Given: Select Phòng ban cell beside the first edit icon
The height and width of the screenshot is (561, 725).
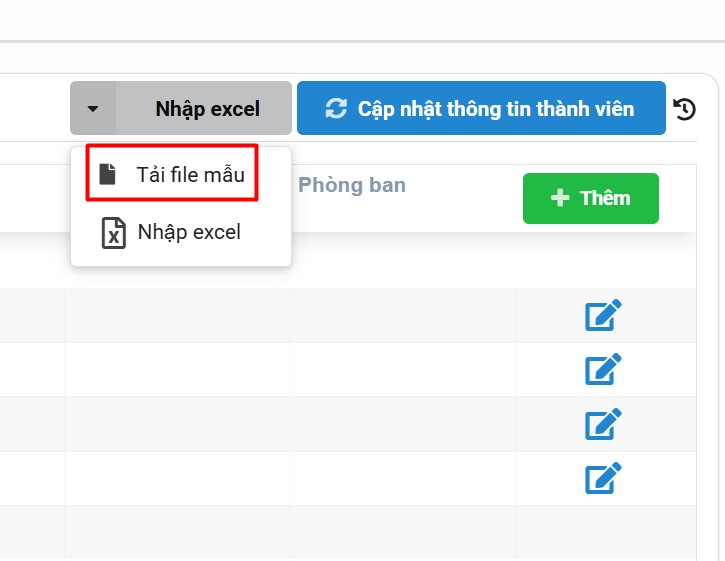Looking at the screenshot, I should 402,316.
